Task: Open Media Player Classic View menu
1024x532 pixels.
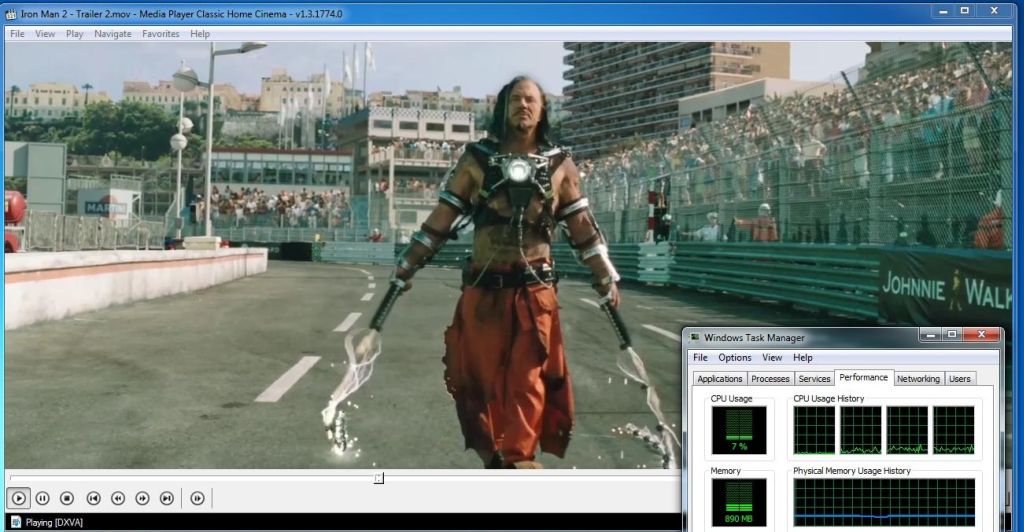Action: click(x=45, y=34)
